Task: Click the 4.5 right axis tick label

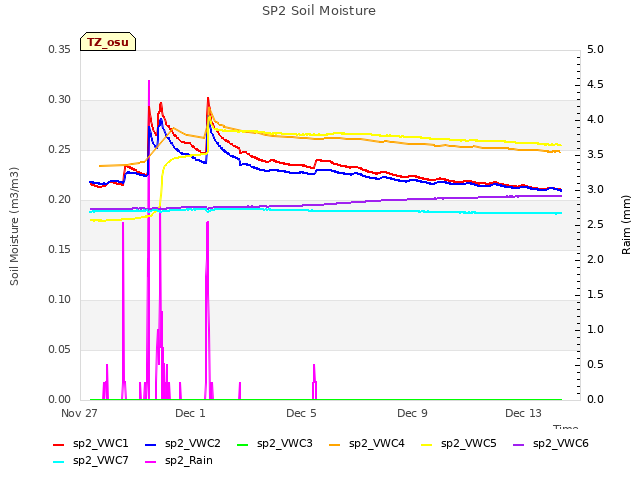Action: [595, 84]
